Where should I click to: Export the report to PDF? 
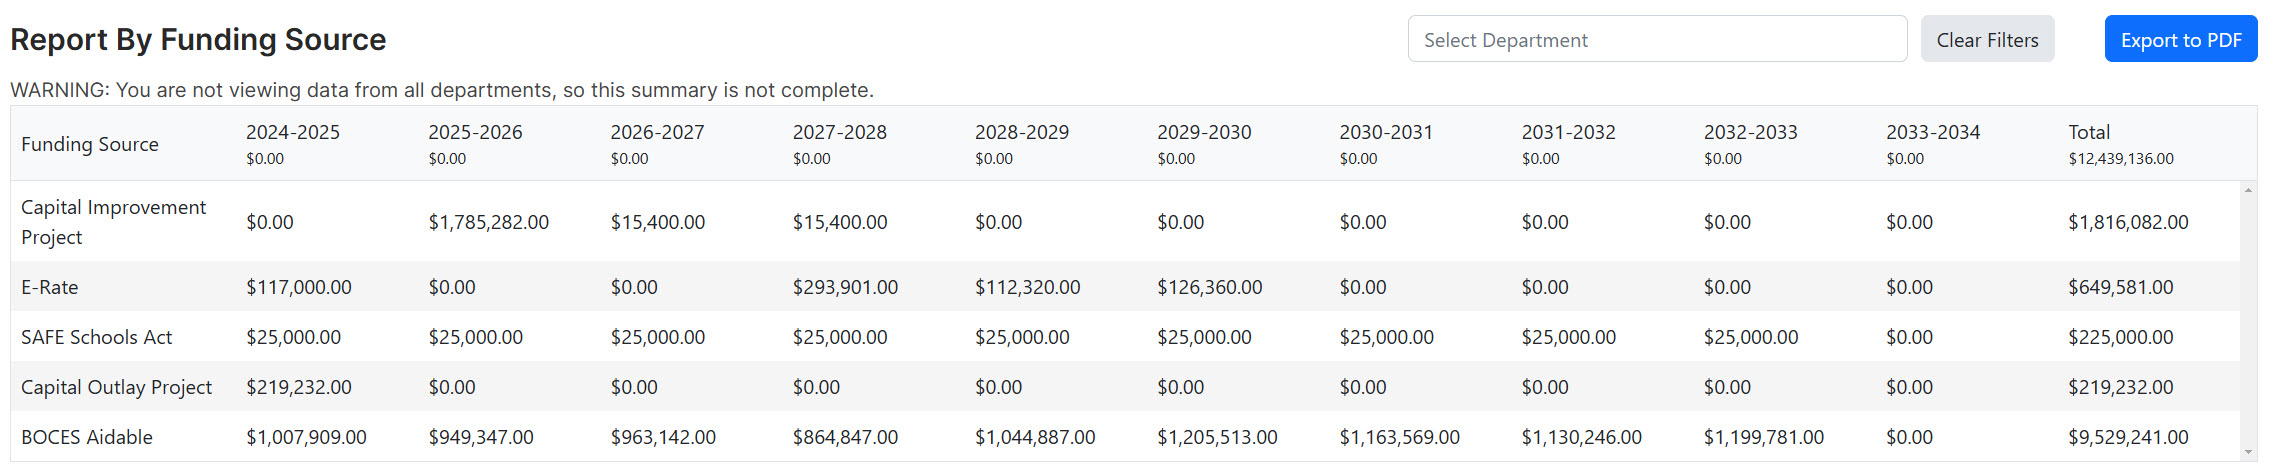(2180, 39)
